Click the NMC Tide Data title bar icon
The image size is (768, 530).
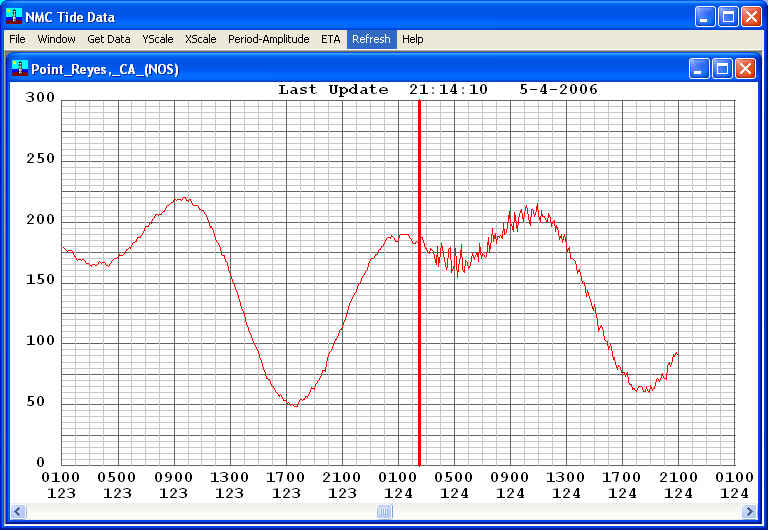(x=14, y=16)
